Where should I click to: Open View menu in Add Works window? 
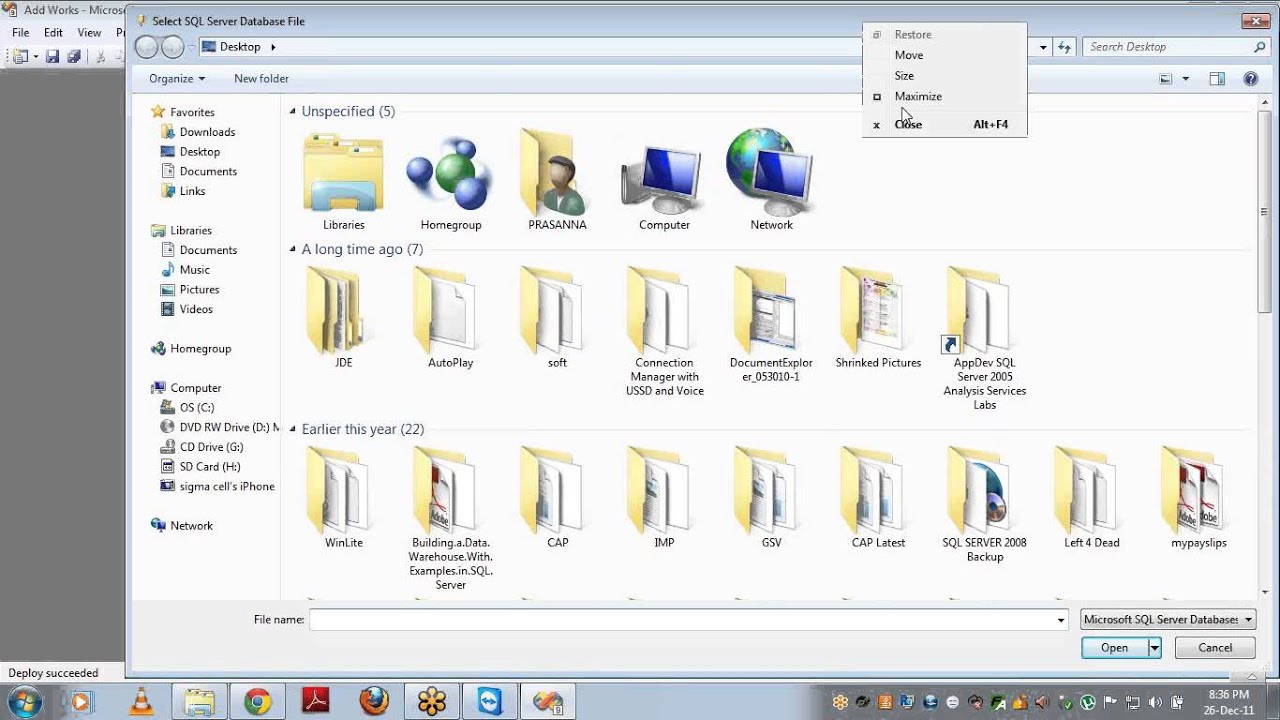click(x=89, y=33)
